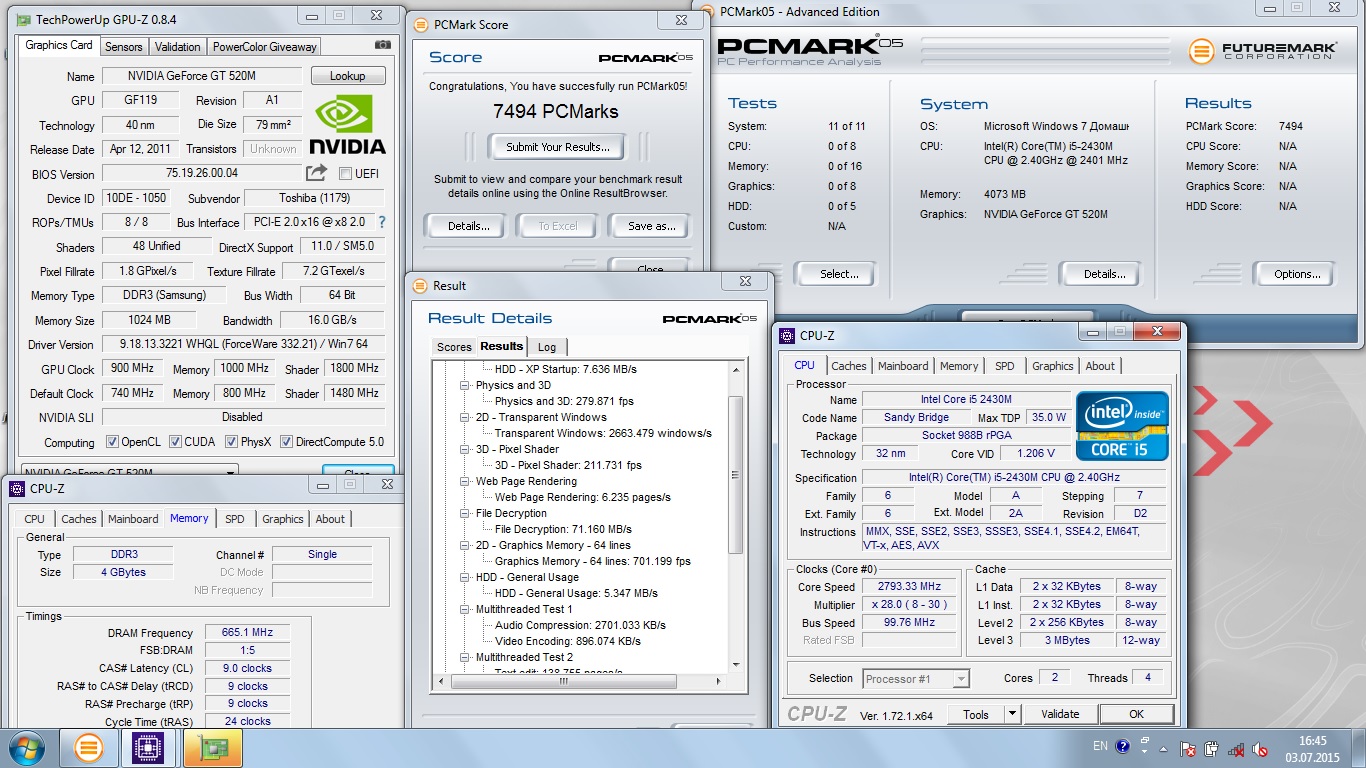The height and width of the screenshot is (768, 1366).
Task: Click the Futuremark logo in PCMark05
Action: (1262, 51)
